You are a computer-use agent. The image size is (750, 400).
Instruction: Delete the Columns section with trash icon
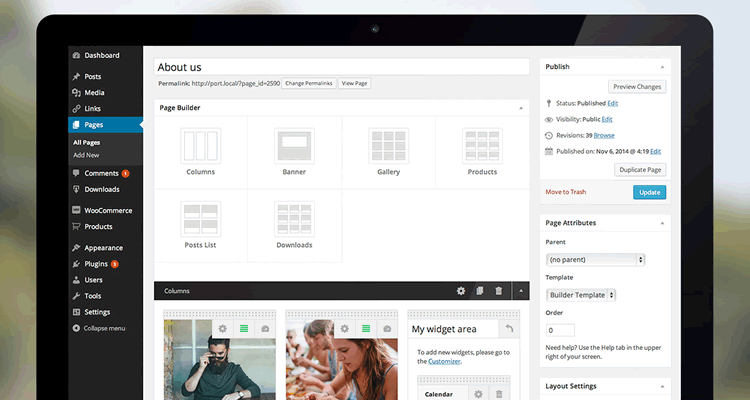(499, 291)
